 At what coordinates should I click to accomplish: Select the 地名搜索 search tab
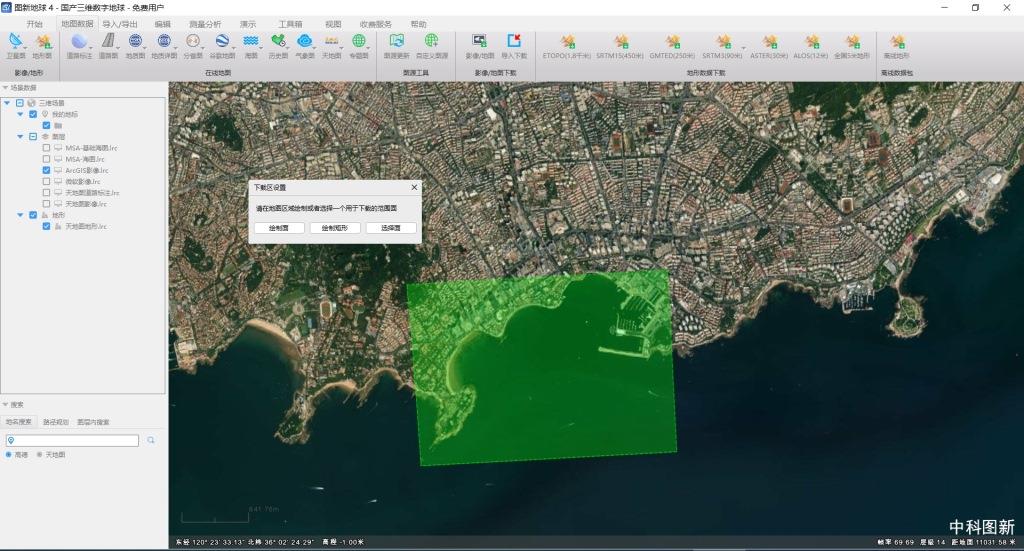(x=18, y=422)
